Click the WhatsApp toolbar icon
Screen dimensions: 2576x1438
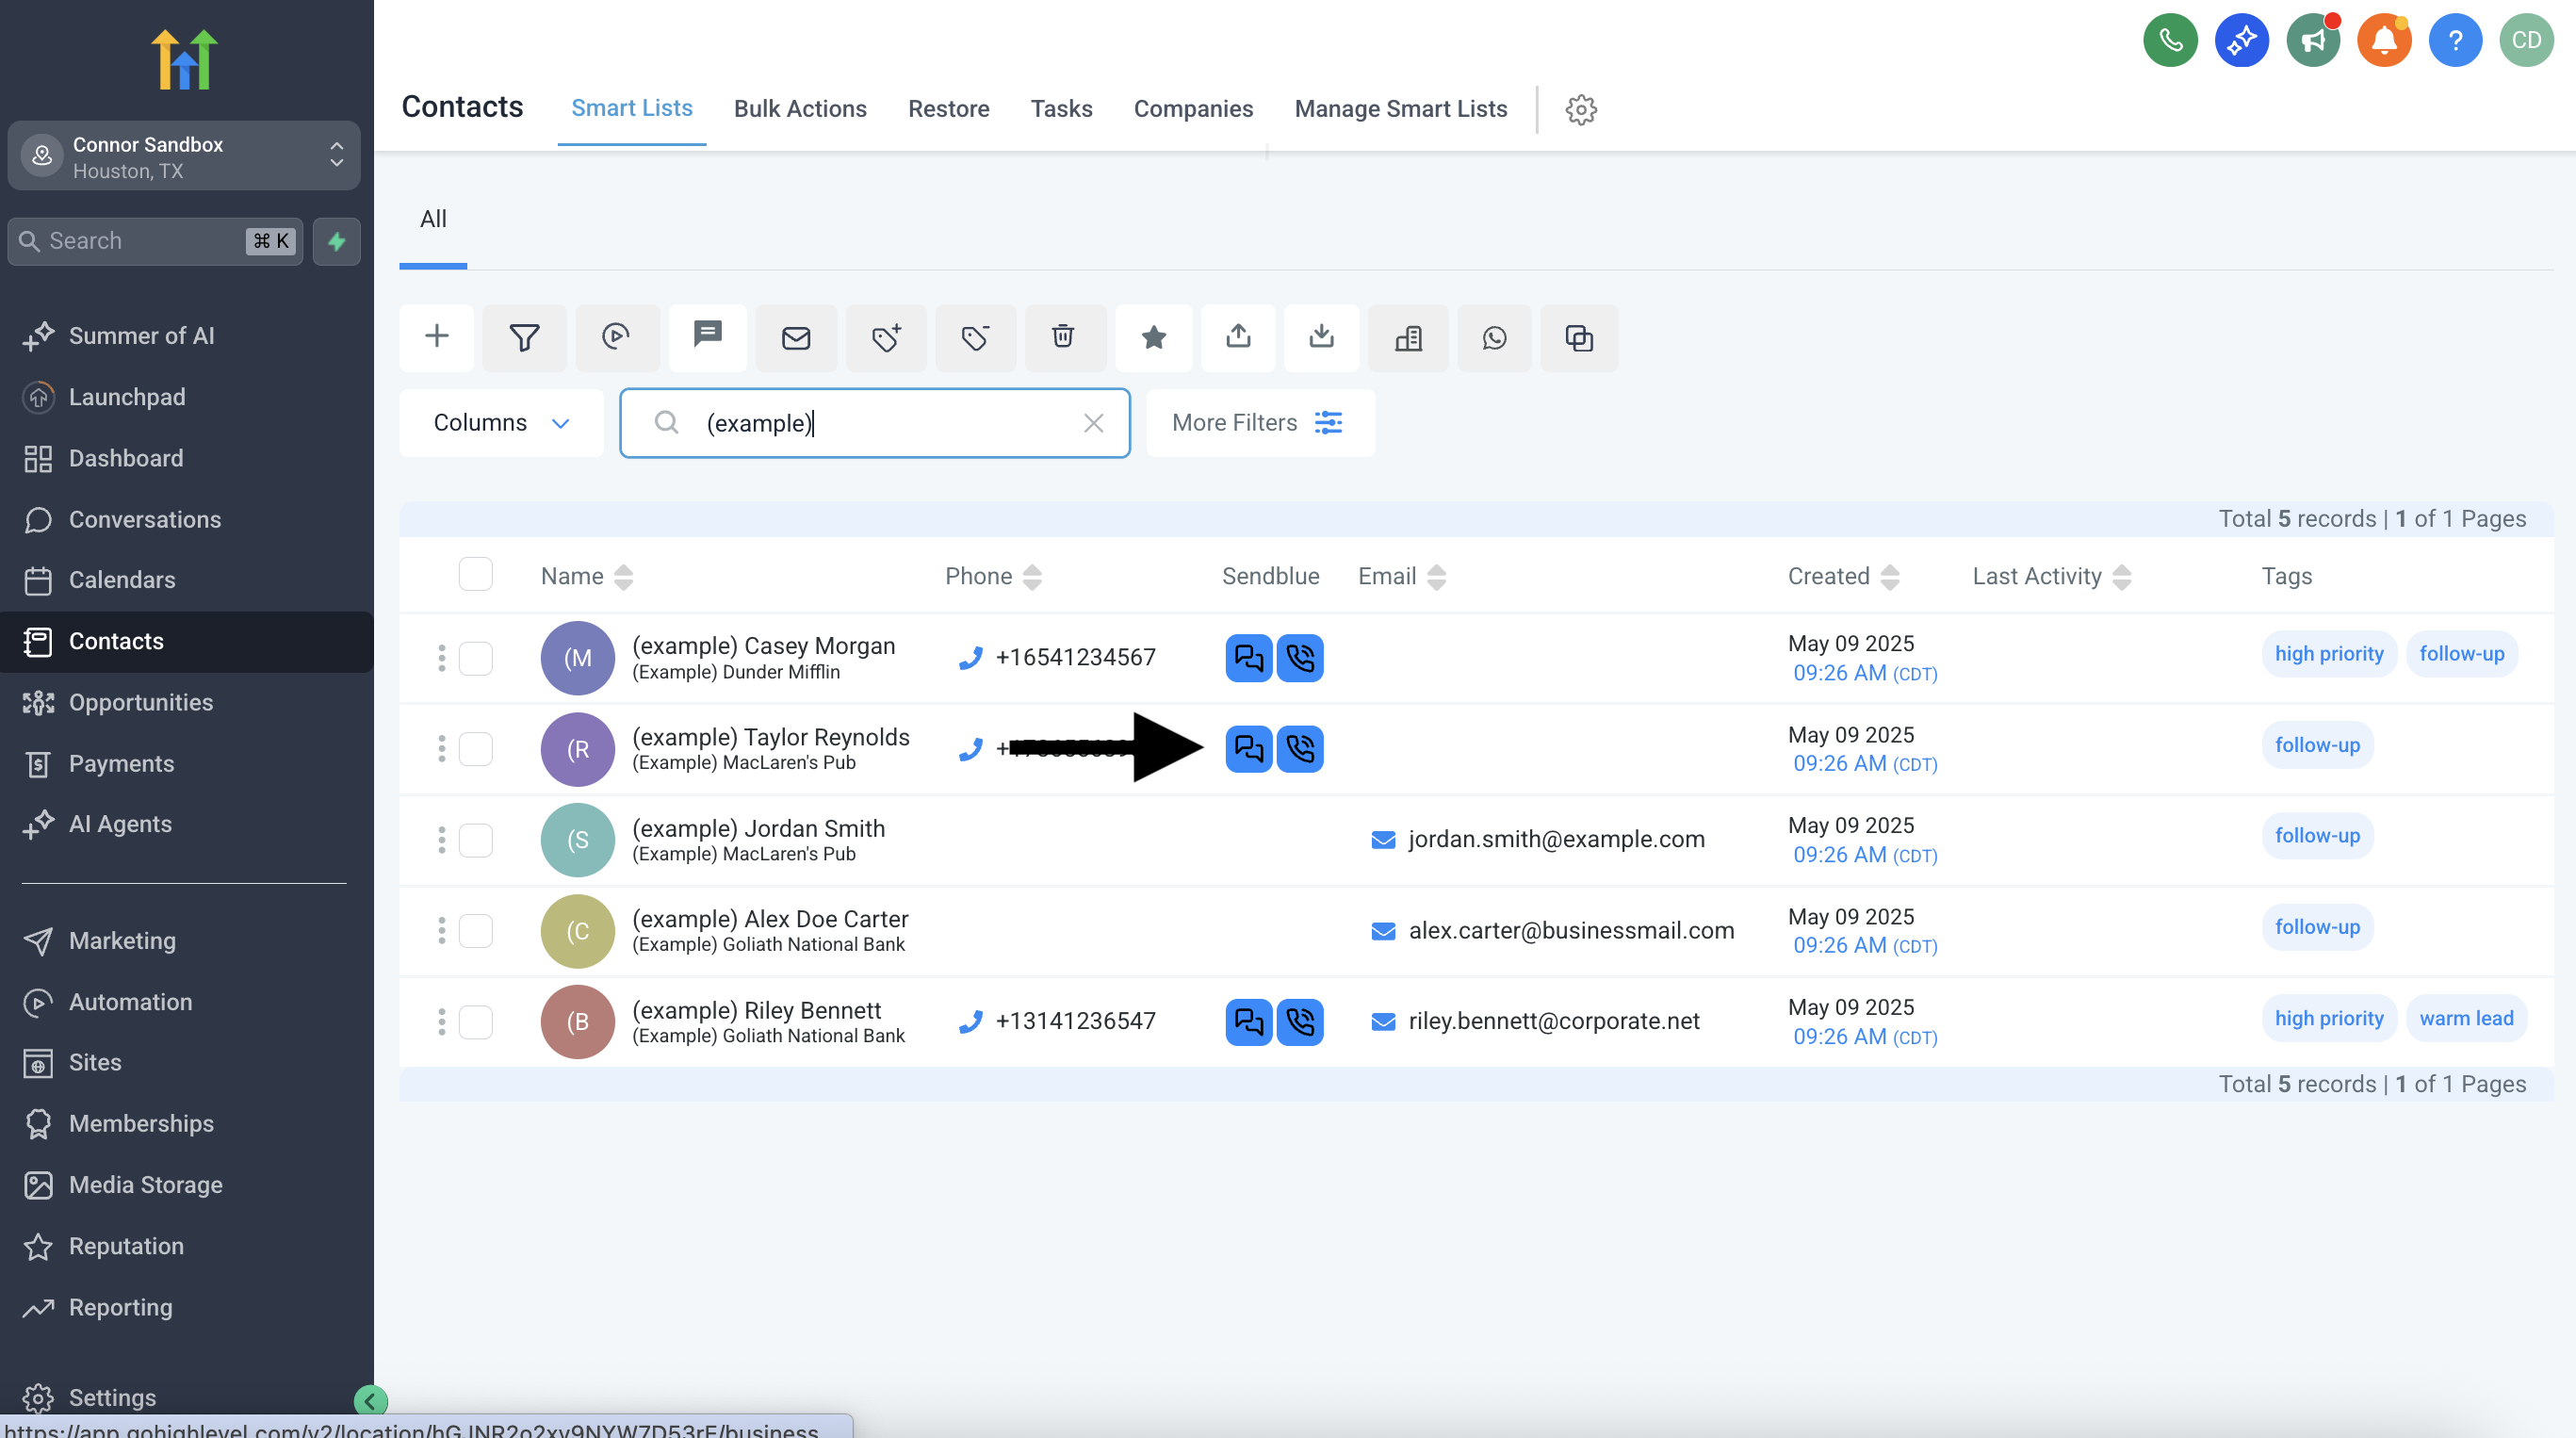(1494, 337)
